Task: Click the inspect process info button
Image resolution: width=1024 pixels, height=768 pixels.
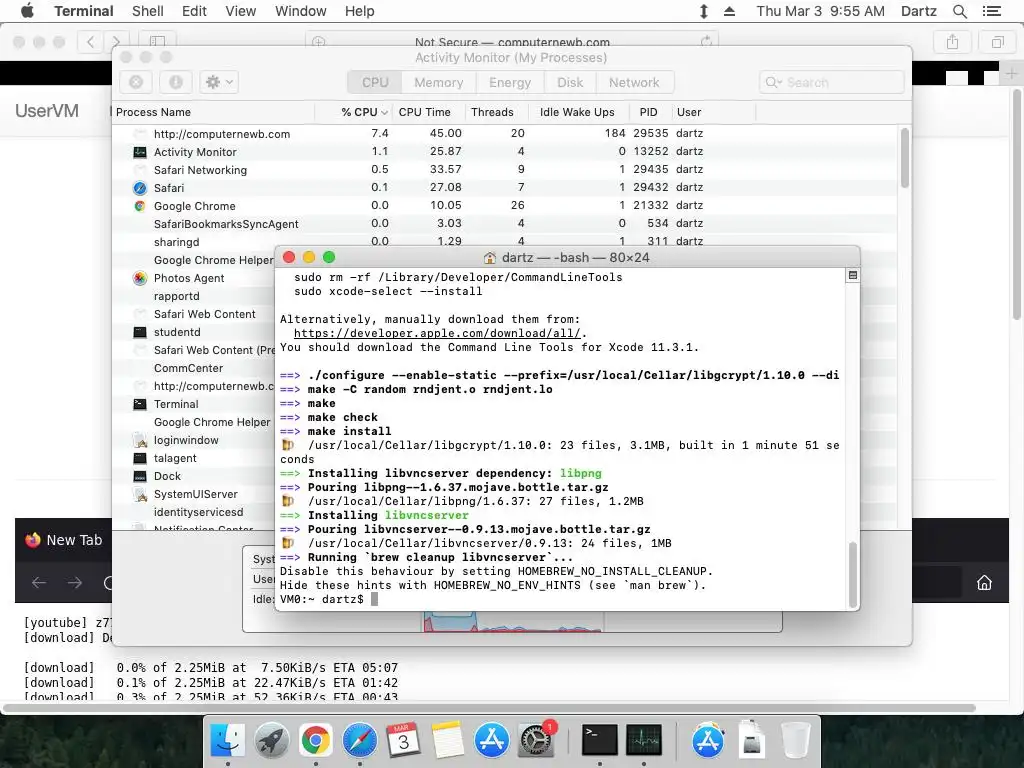Action: (176, 82)
